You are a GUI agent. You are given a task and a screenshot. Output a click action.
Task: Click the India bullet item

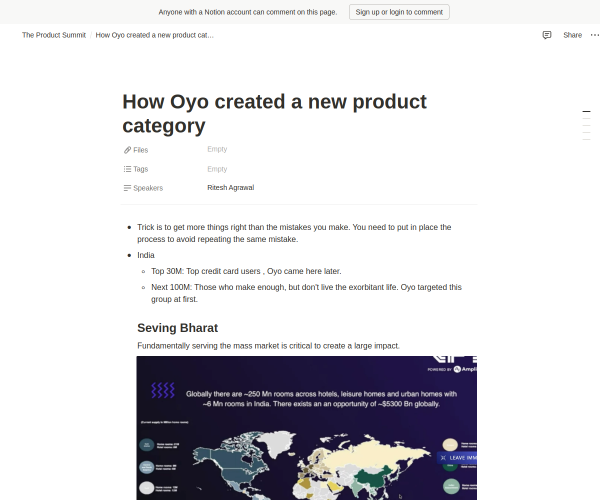click(146, 255)
